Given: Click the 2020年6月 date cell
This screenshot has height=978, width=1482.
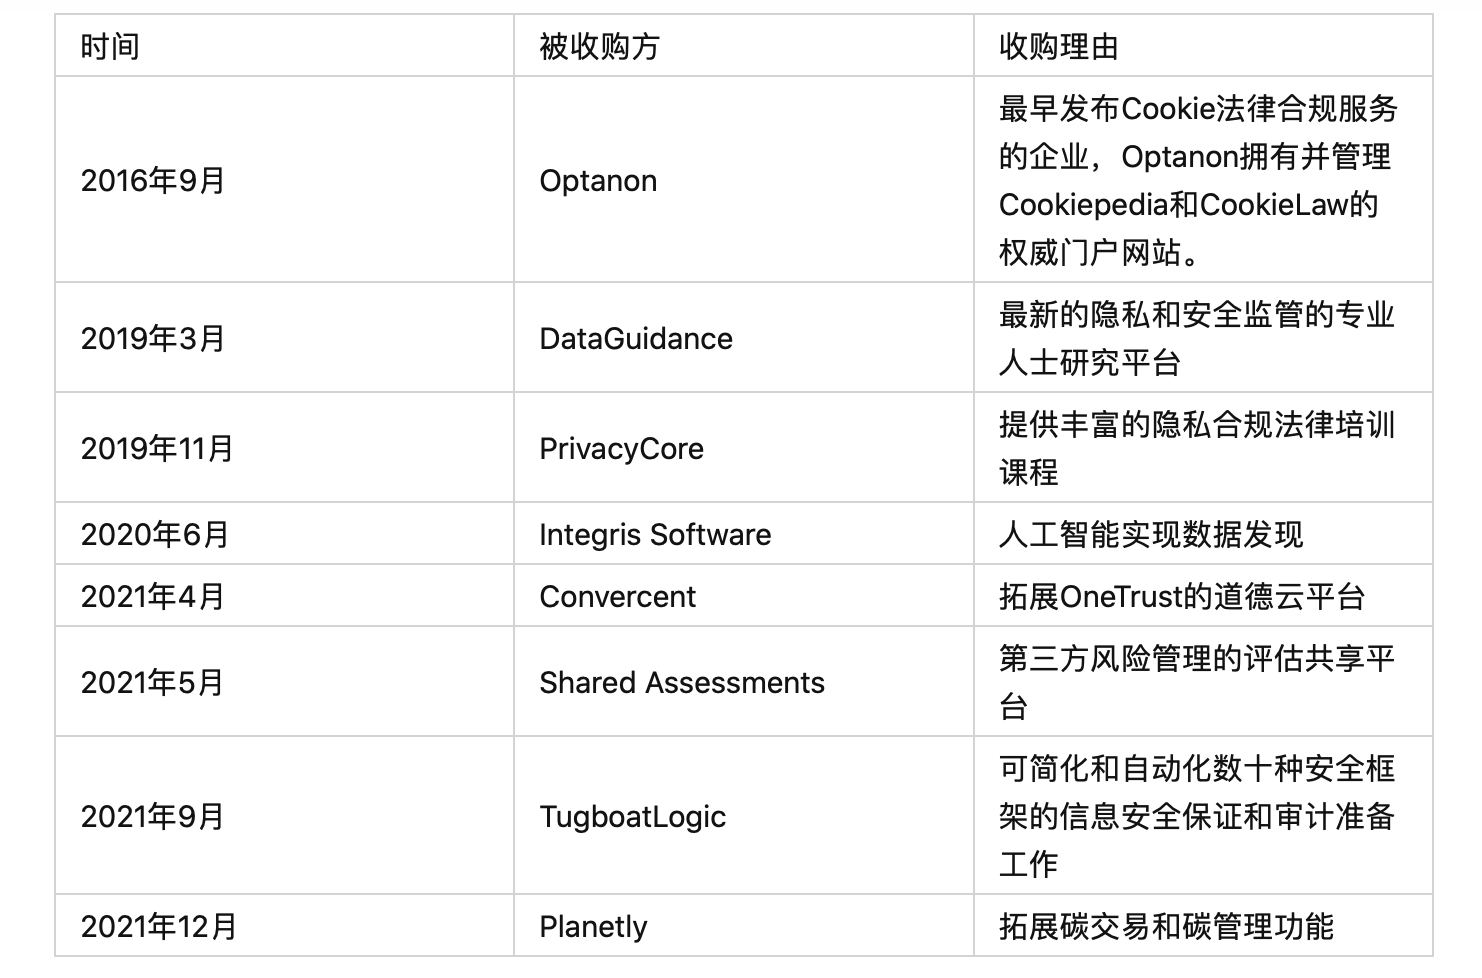Looking at the screenshot, I should coord(284,534).
